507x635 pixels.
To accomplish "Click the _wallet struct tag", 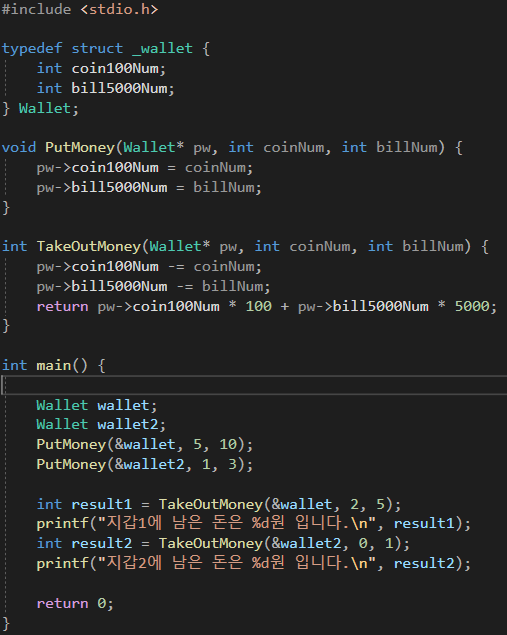I will tap(162, 49).
